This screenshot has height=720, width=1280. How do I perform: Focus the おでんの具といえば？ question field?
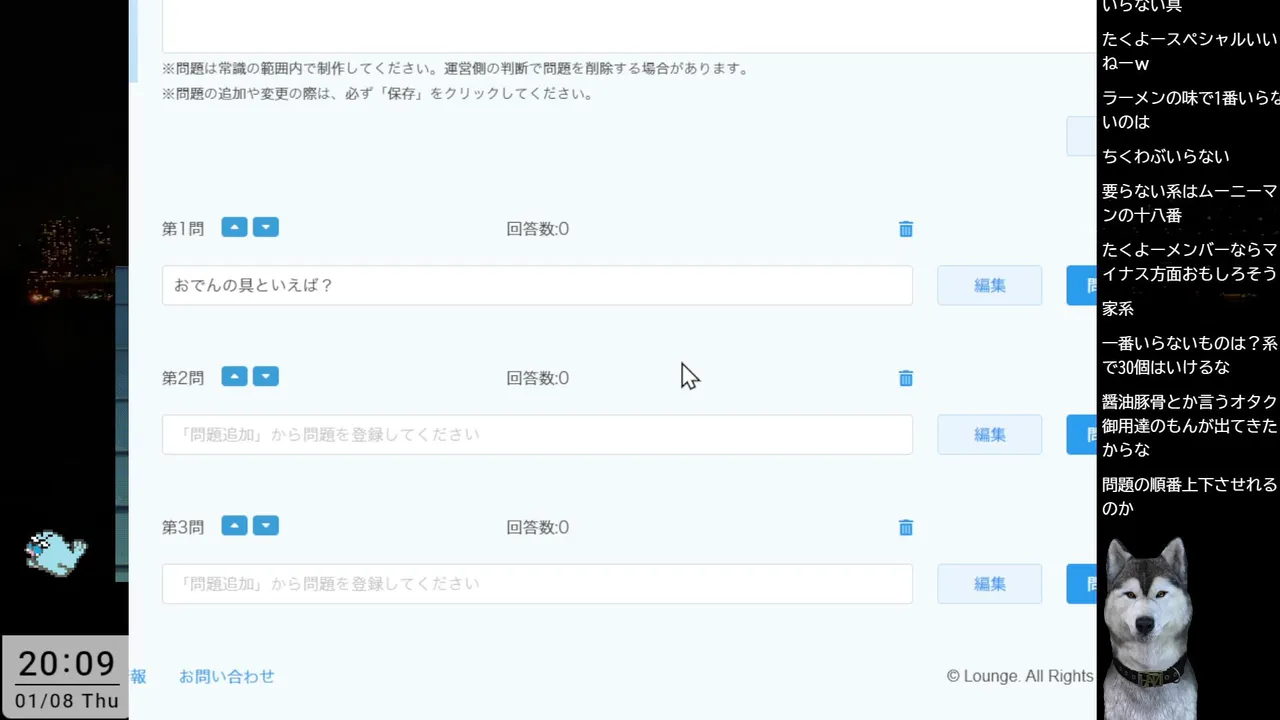tap(537, 285)
